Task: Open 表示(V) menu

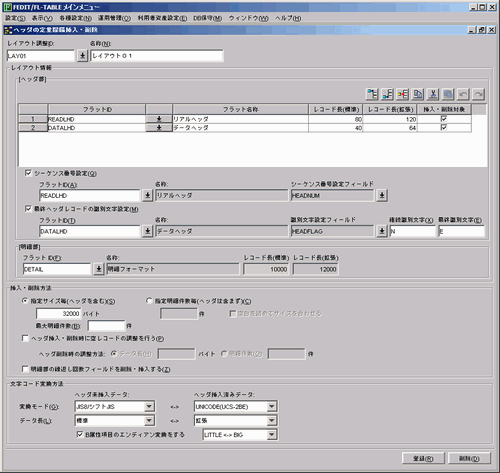Action: pos(42,18)
